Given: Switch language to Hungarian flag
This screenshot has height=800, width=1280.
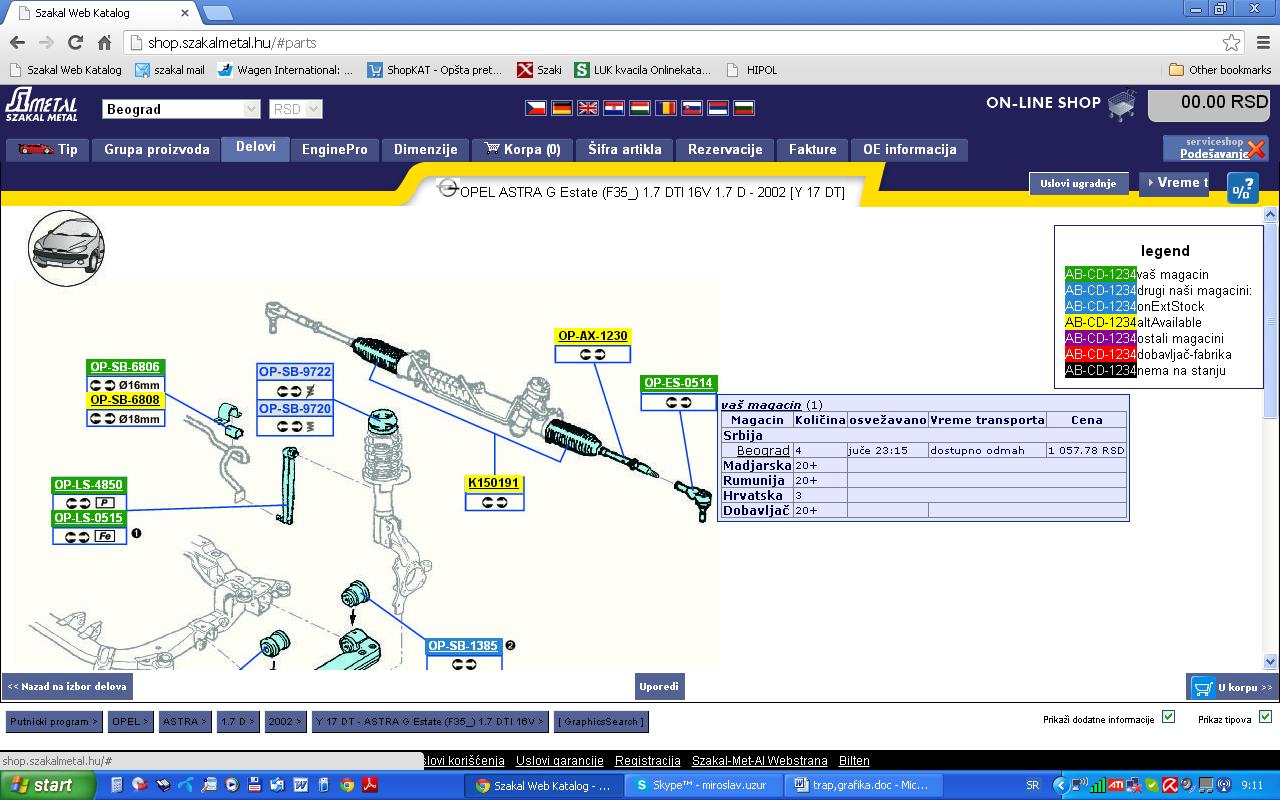Looking at the screenshot, I should [640, 107].
